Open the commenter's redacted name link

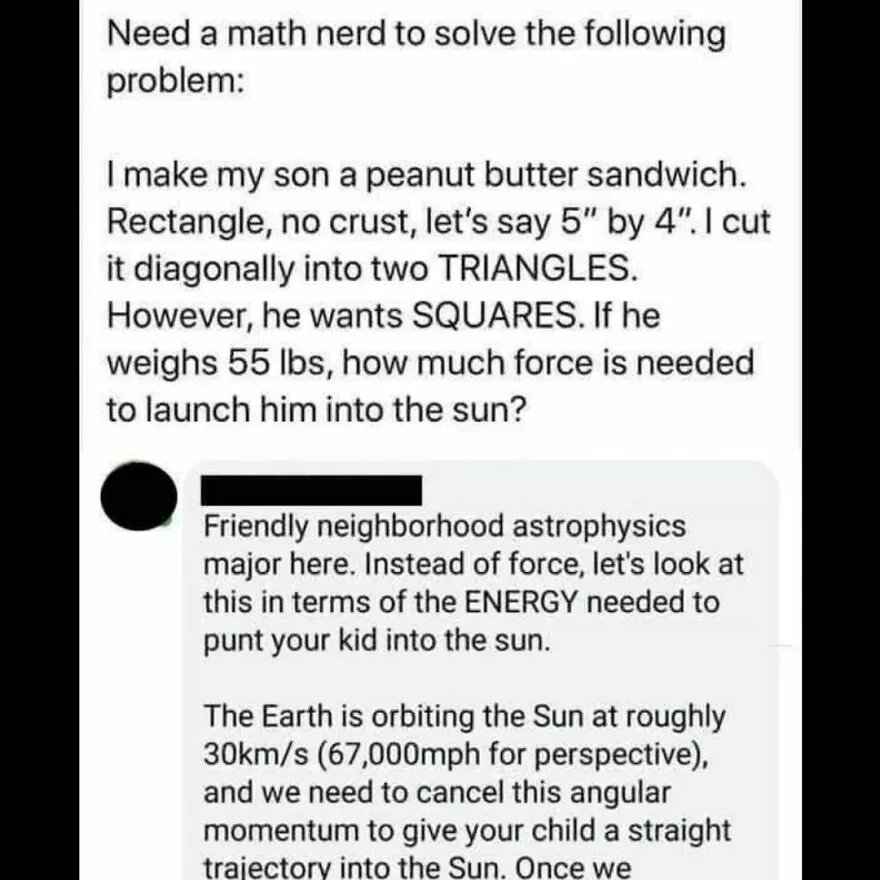(x=311, y=490)
